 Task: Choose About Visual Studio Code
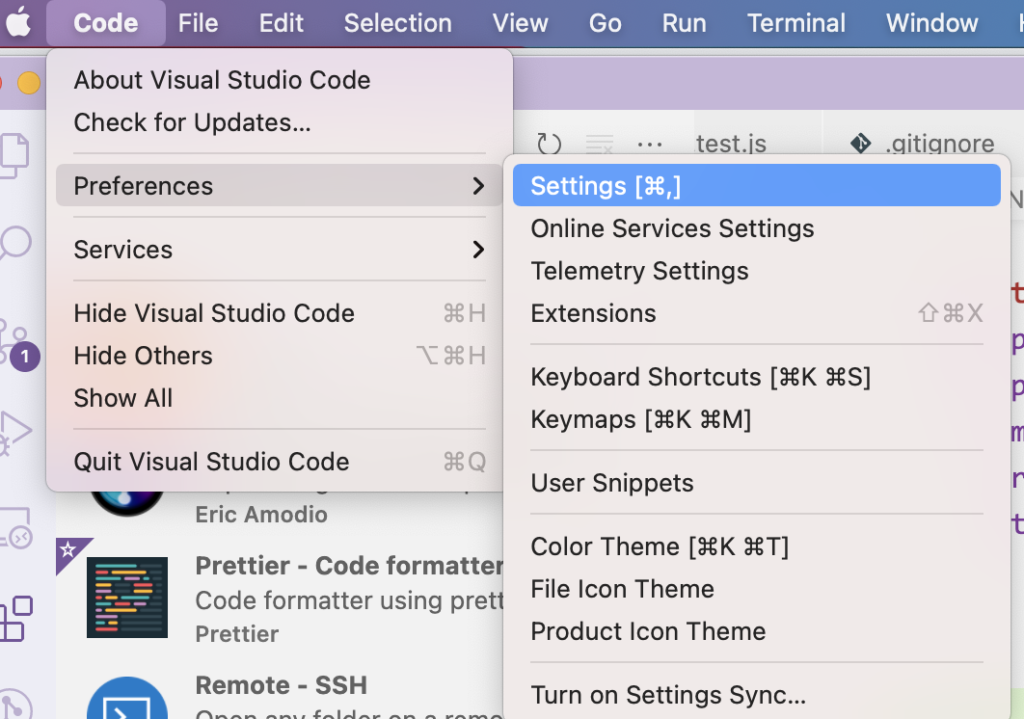pyautogui.click(x=279, y=80)
